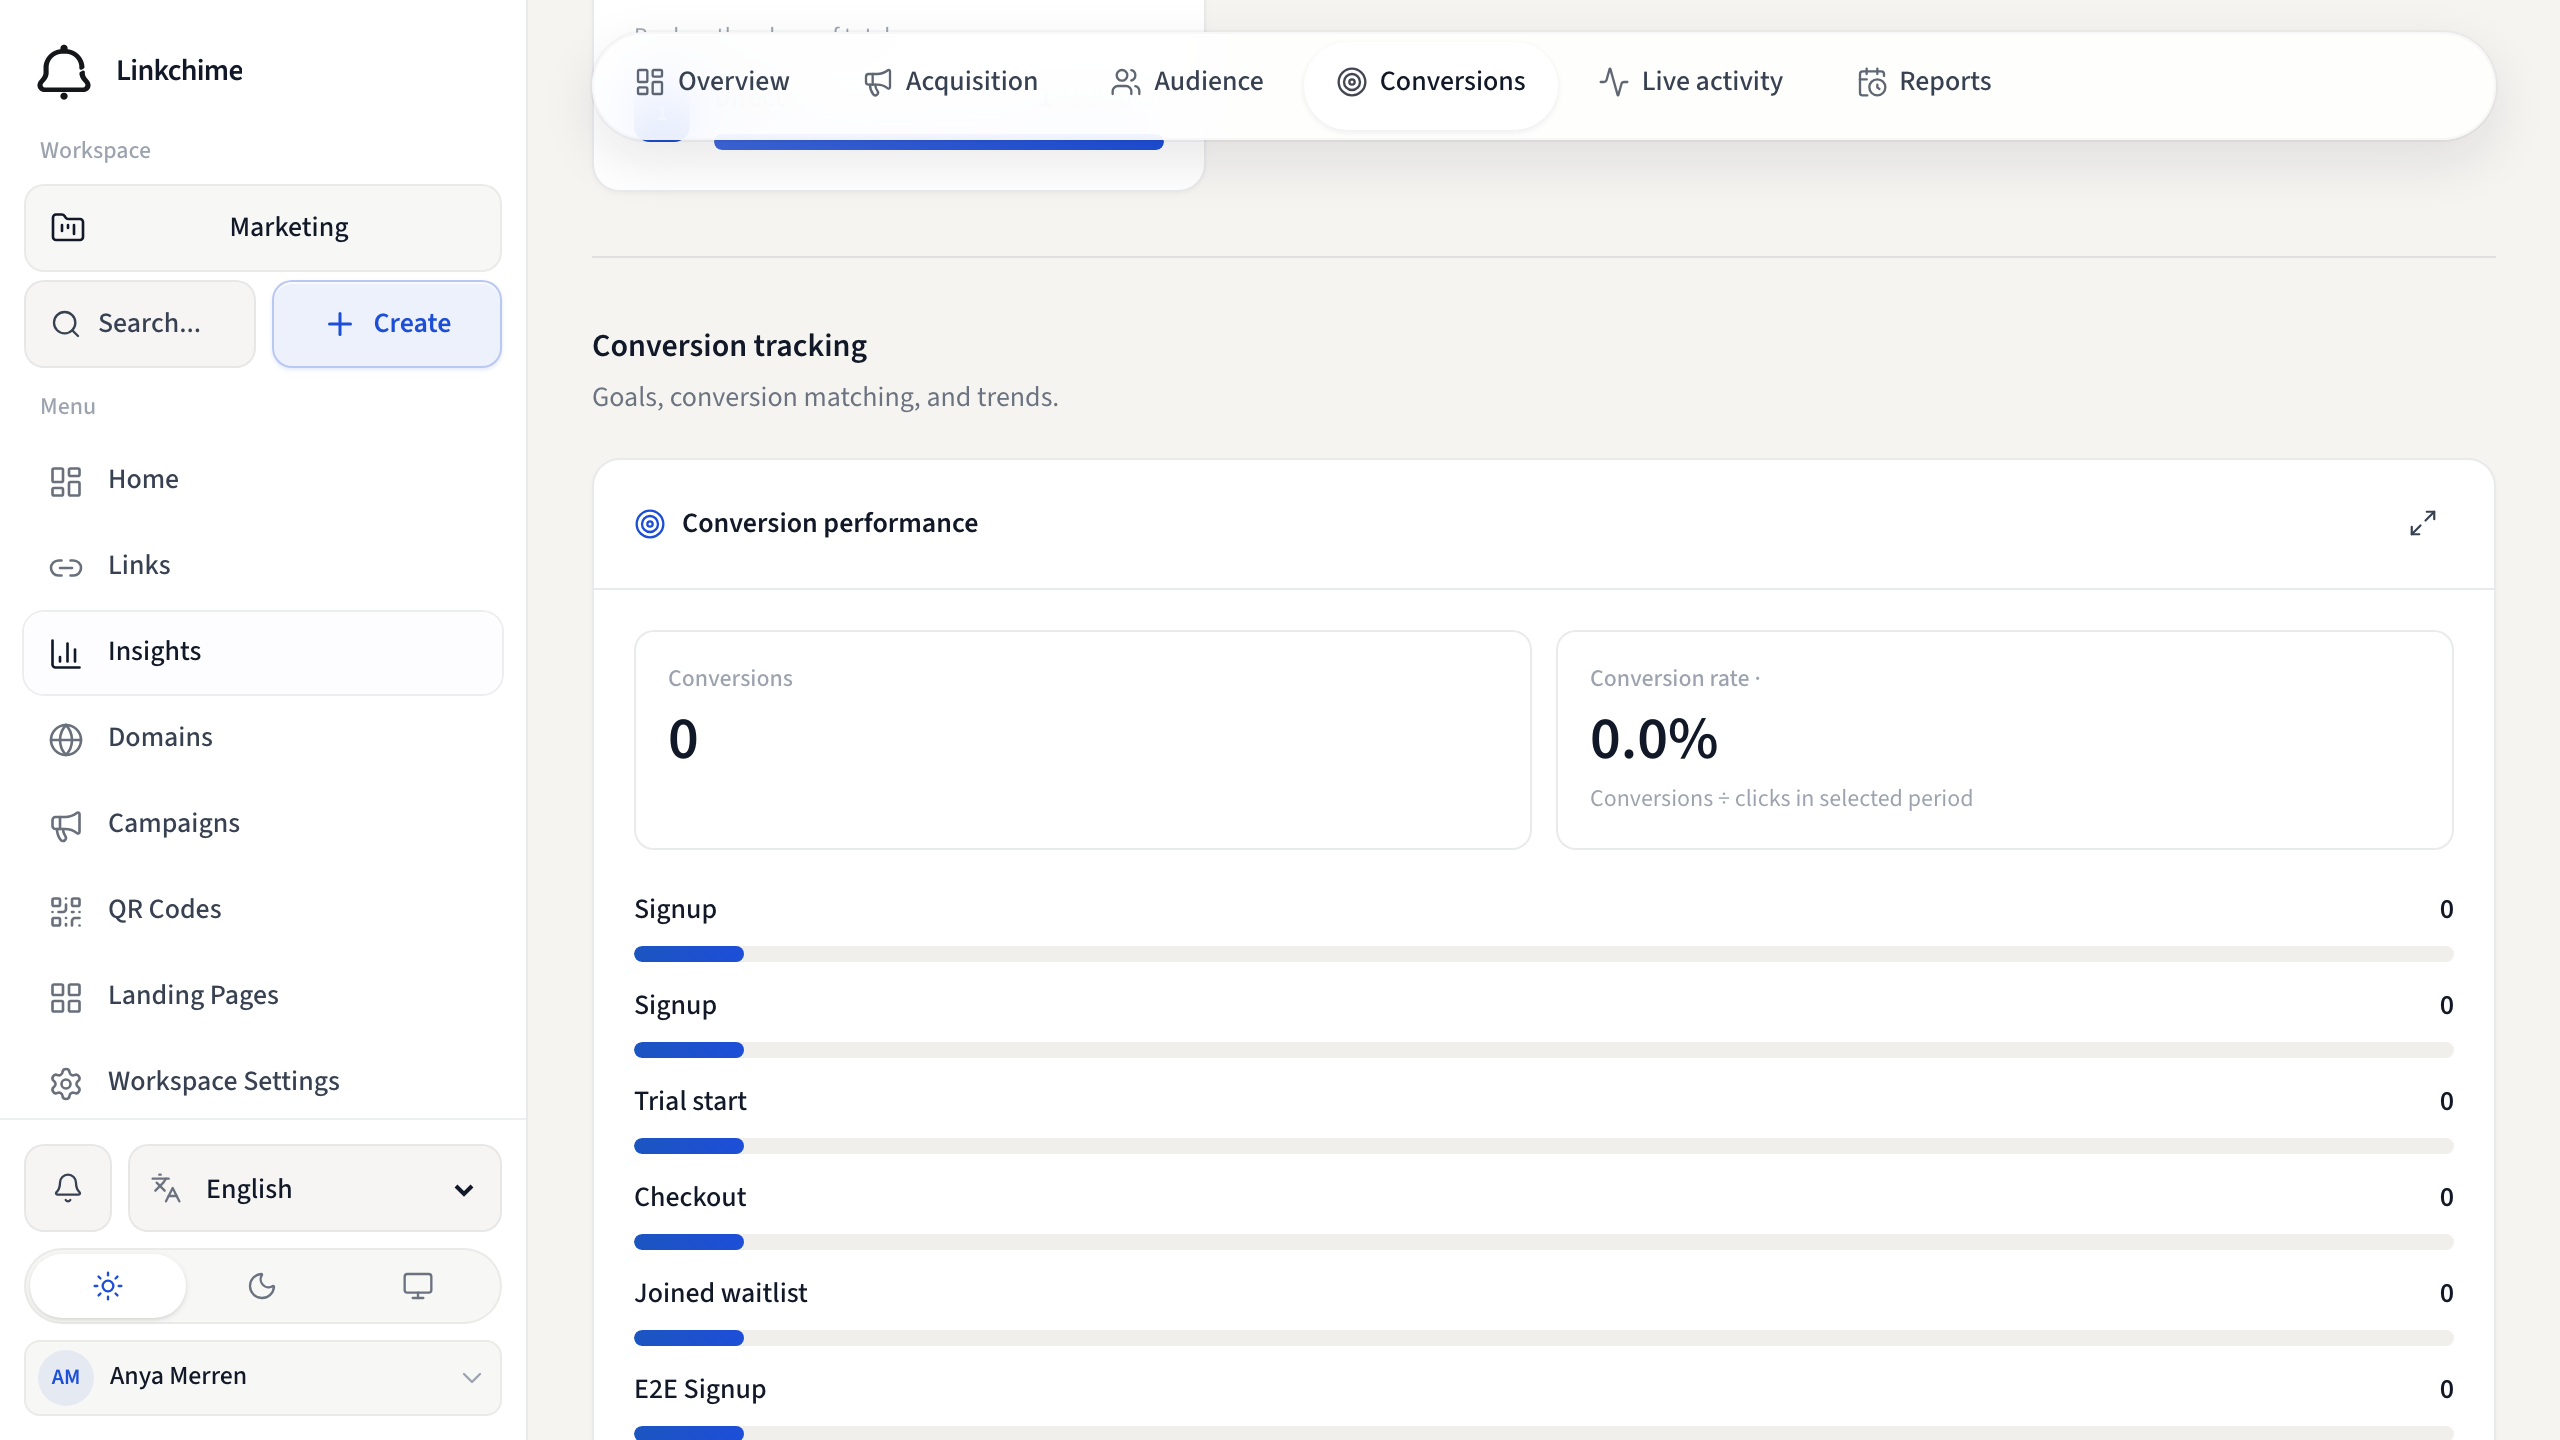Click the Joined waitlist goal label
Screen dimensions: 2560x1440
click(x=720, y=1293)
